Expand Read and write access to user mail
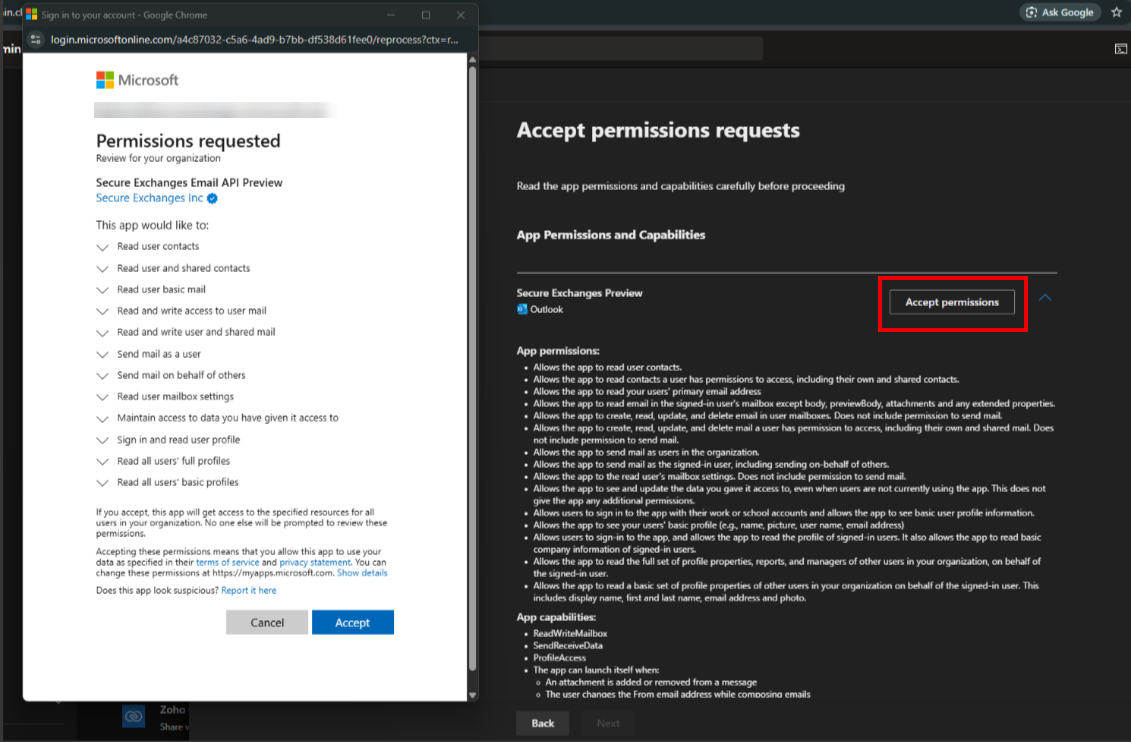 click(x=102, y=311)
